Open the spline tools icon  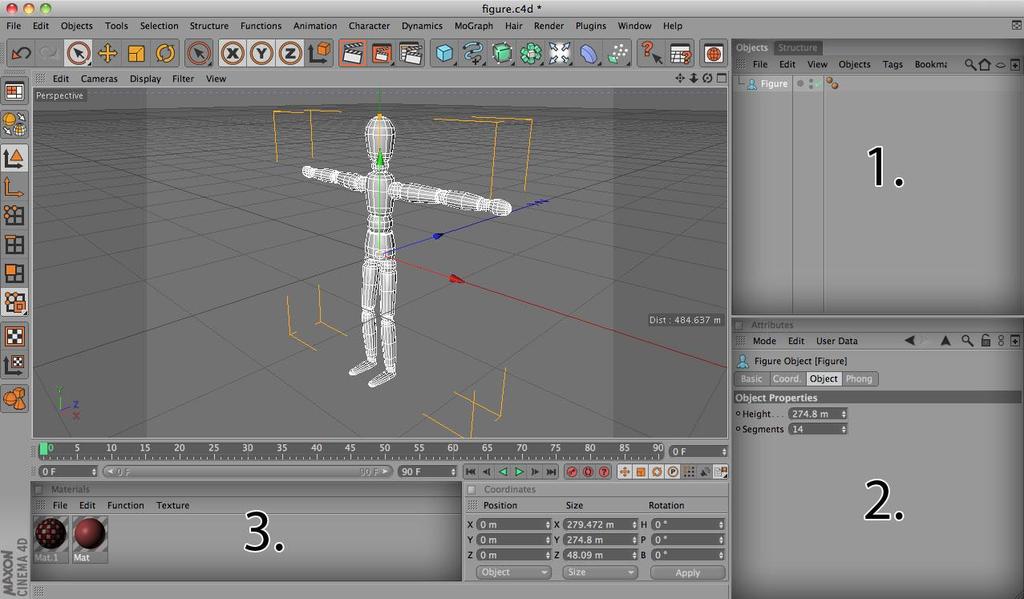click(473, 53)
